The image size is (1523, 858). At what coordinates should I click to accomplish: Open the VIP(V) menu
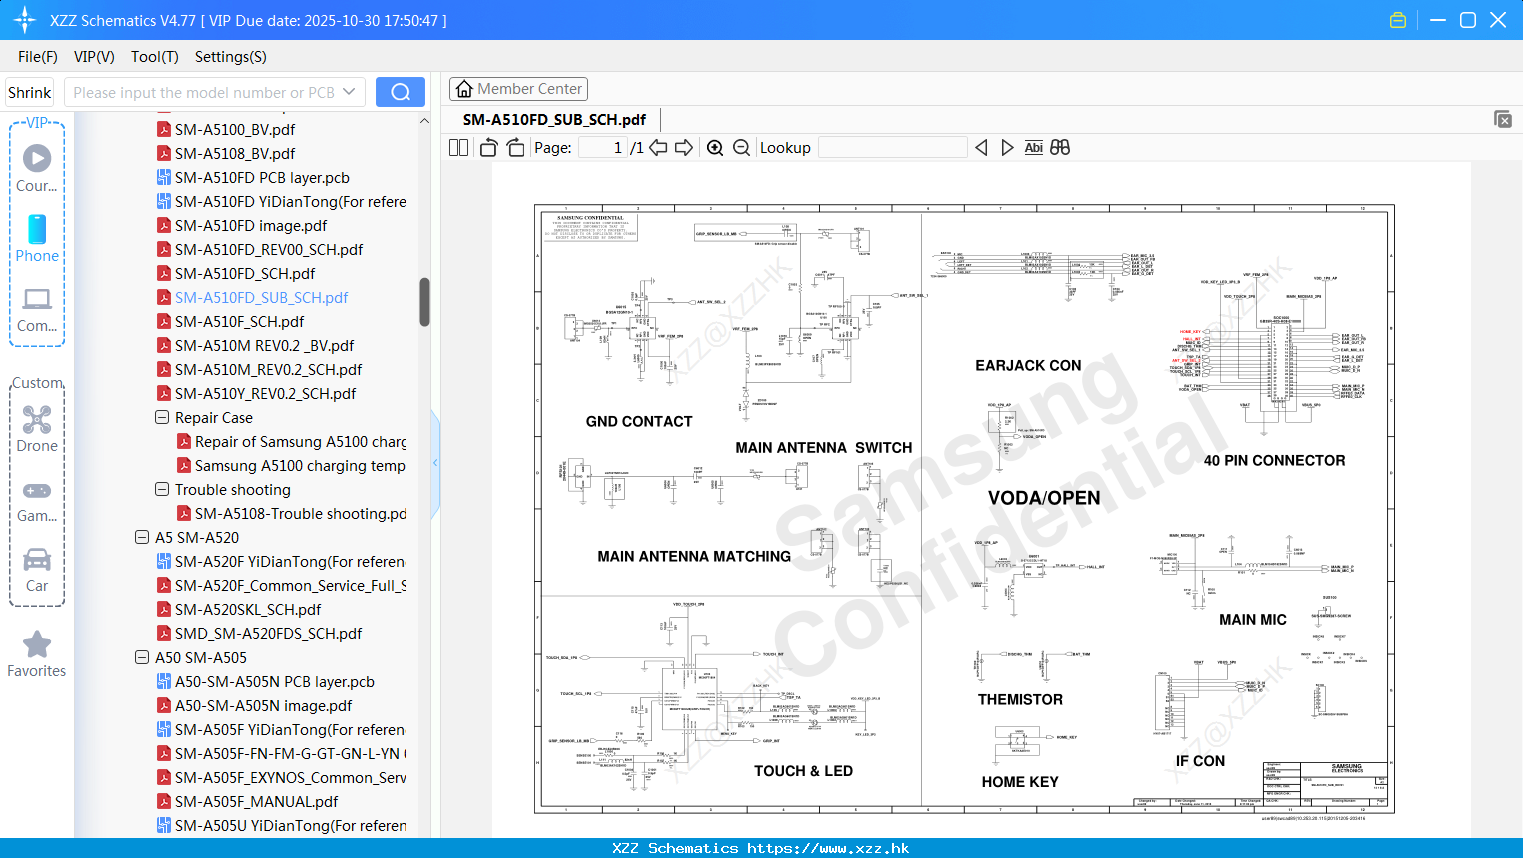pos(94,57)
